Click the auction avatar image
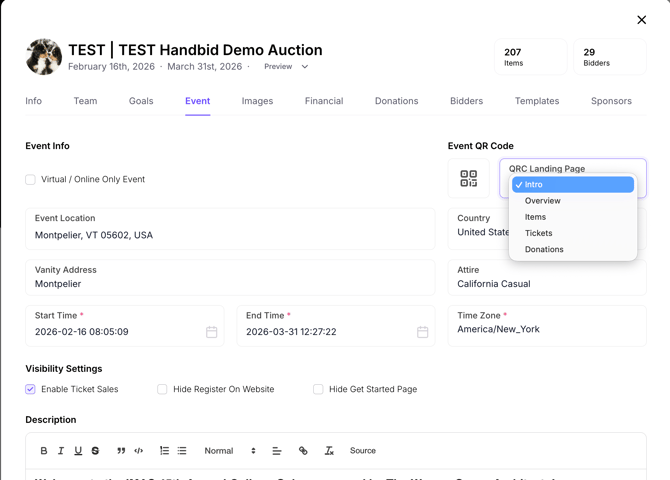The image size is (670, 480). coord(44,57)
